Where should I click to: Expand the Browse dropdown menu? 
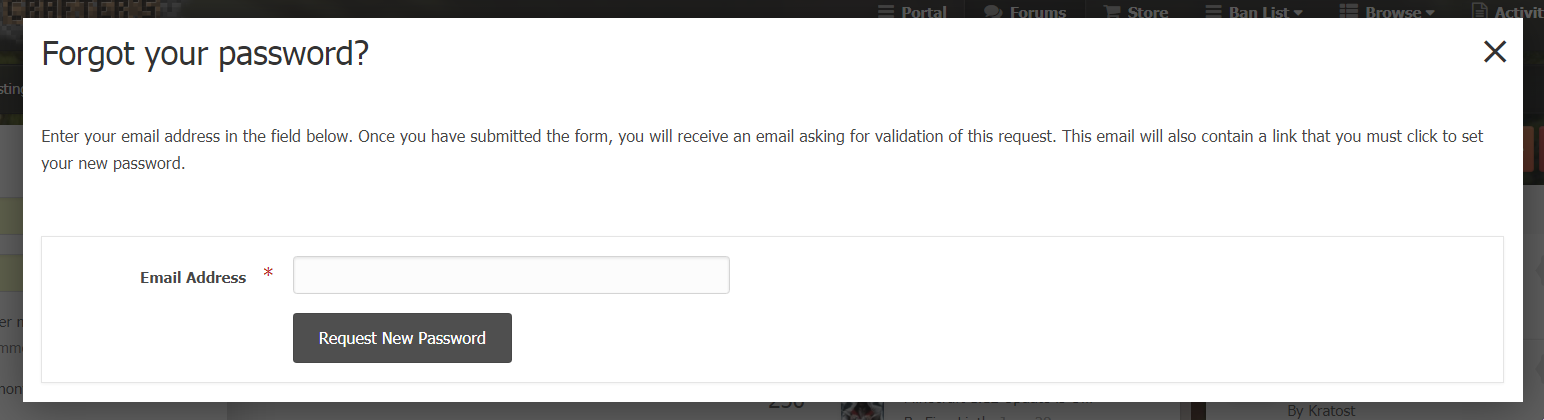pyautogui.click(x=1387, y=12)
